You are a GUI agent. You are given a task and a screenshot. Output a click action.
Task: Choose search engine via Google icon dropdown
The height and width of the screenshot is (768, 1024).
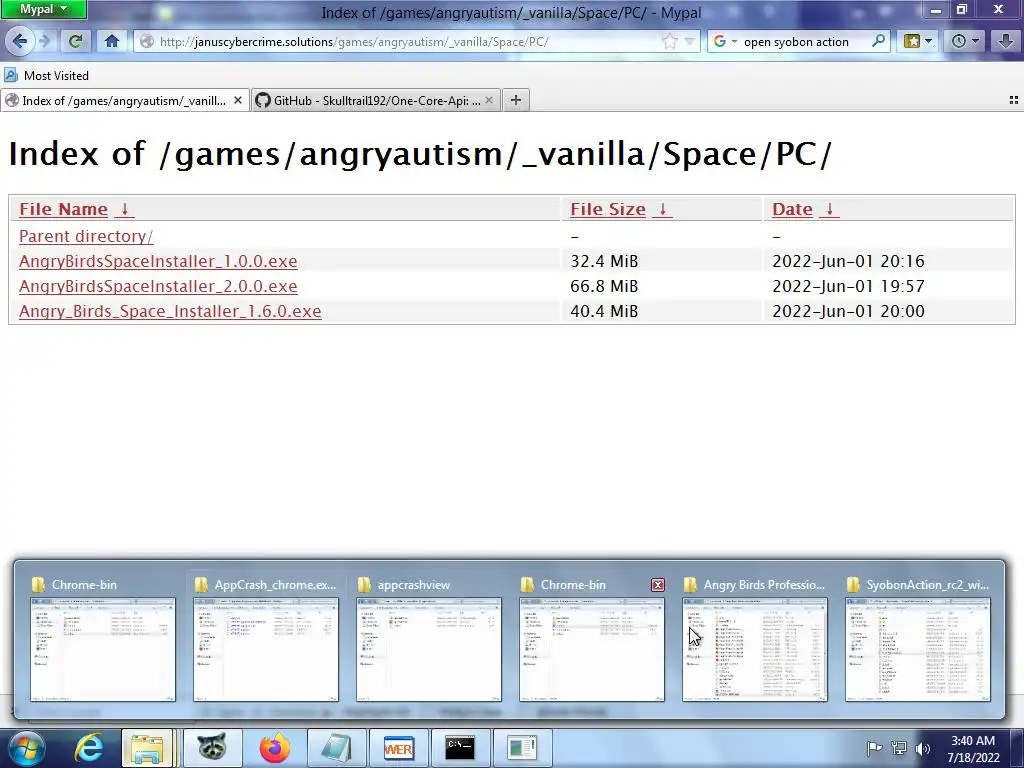[725, 41]
